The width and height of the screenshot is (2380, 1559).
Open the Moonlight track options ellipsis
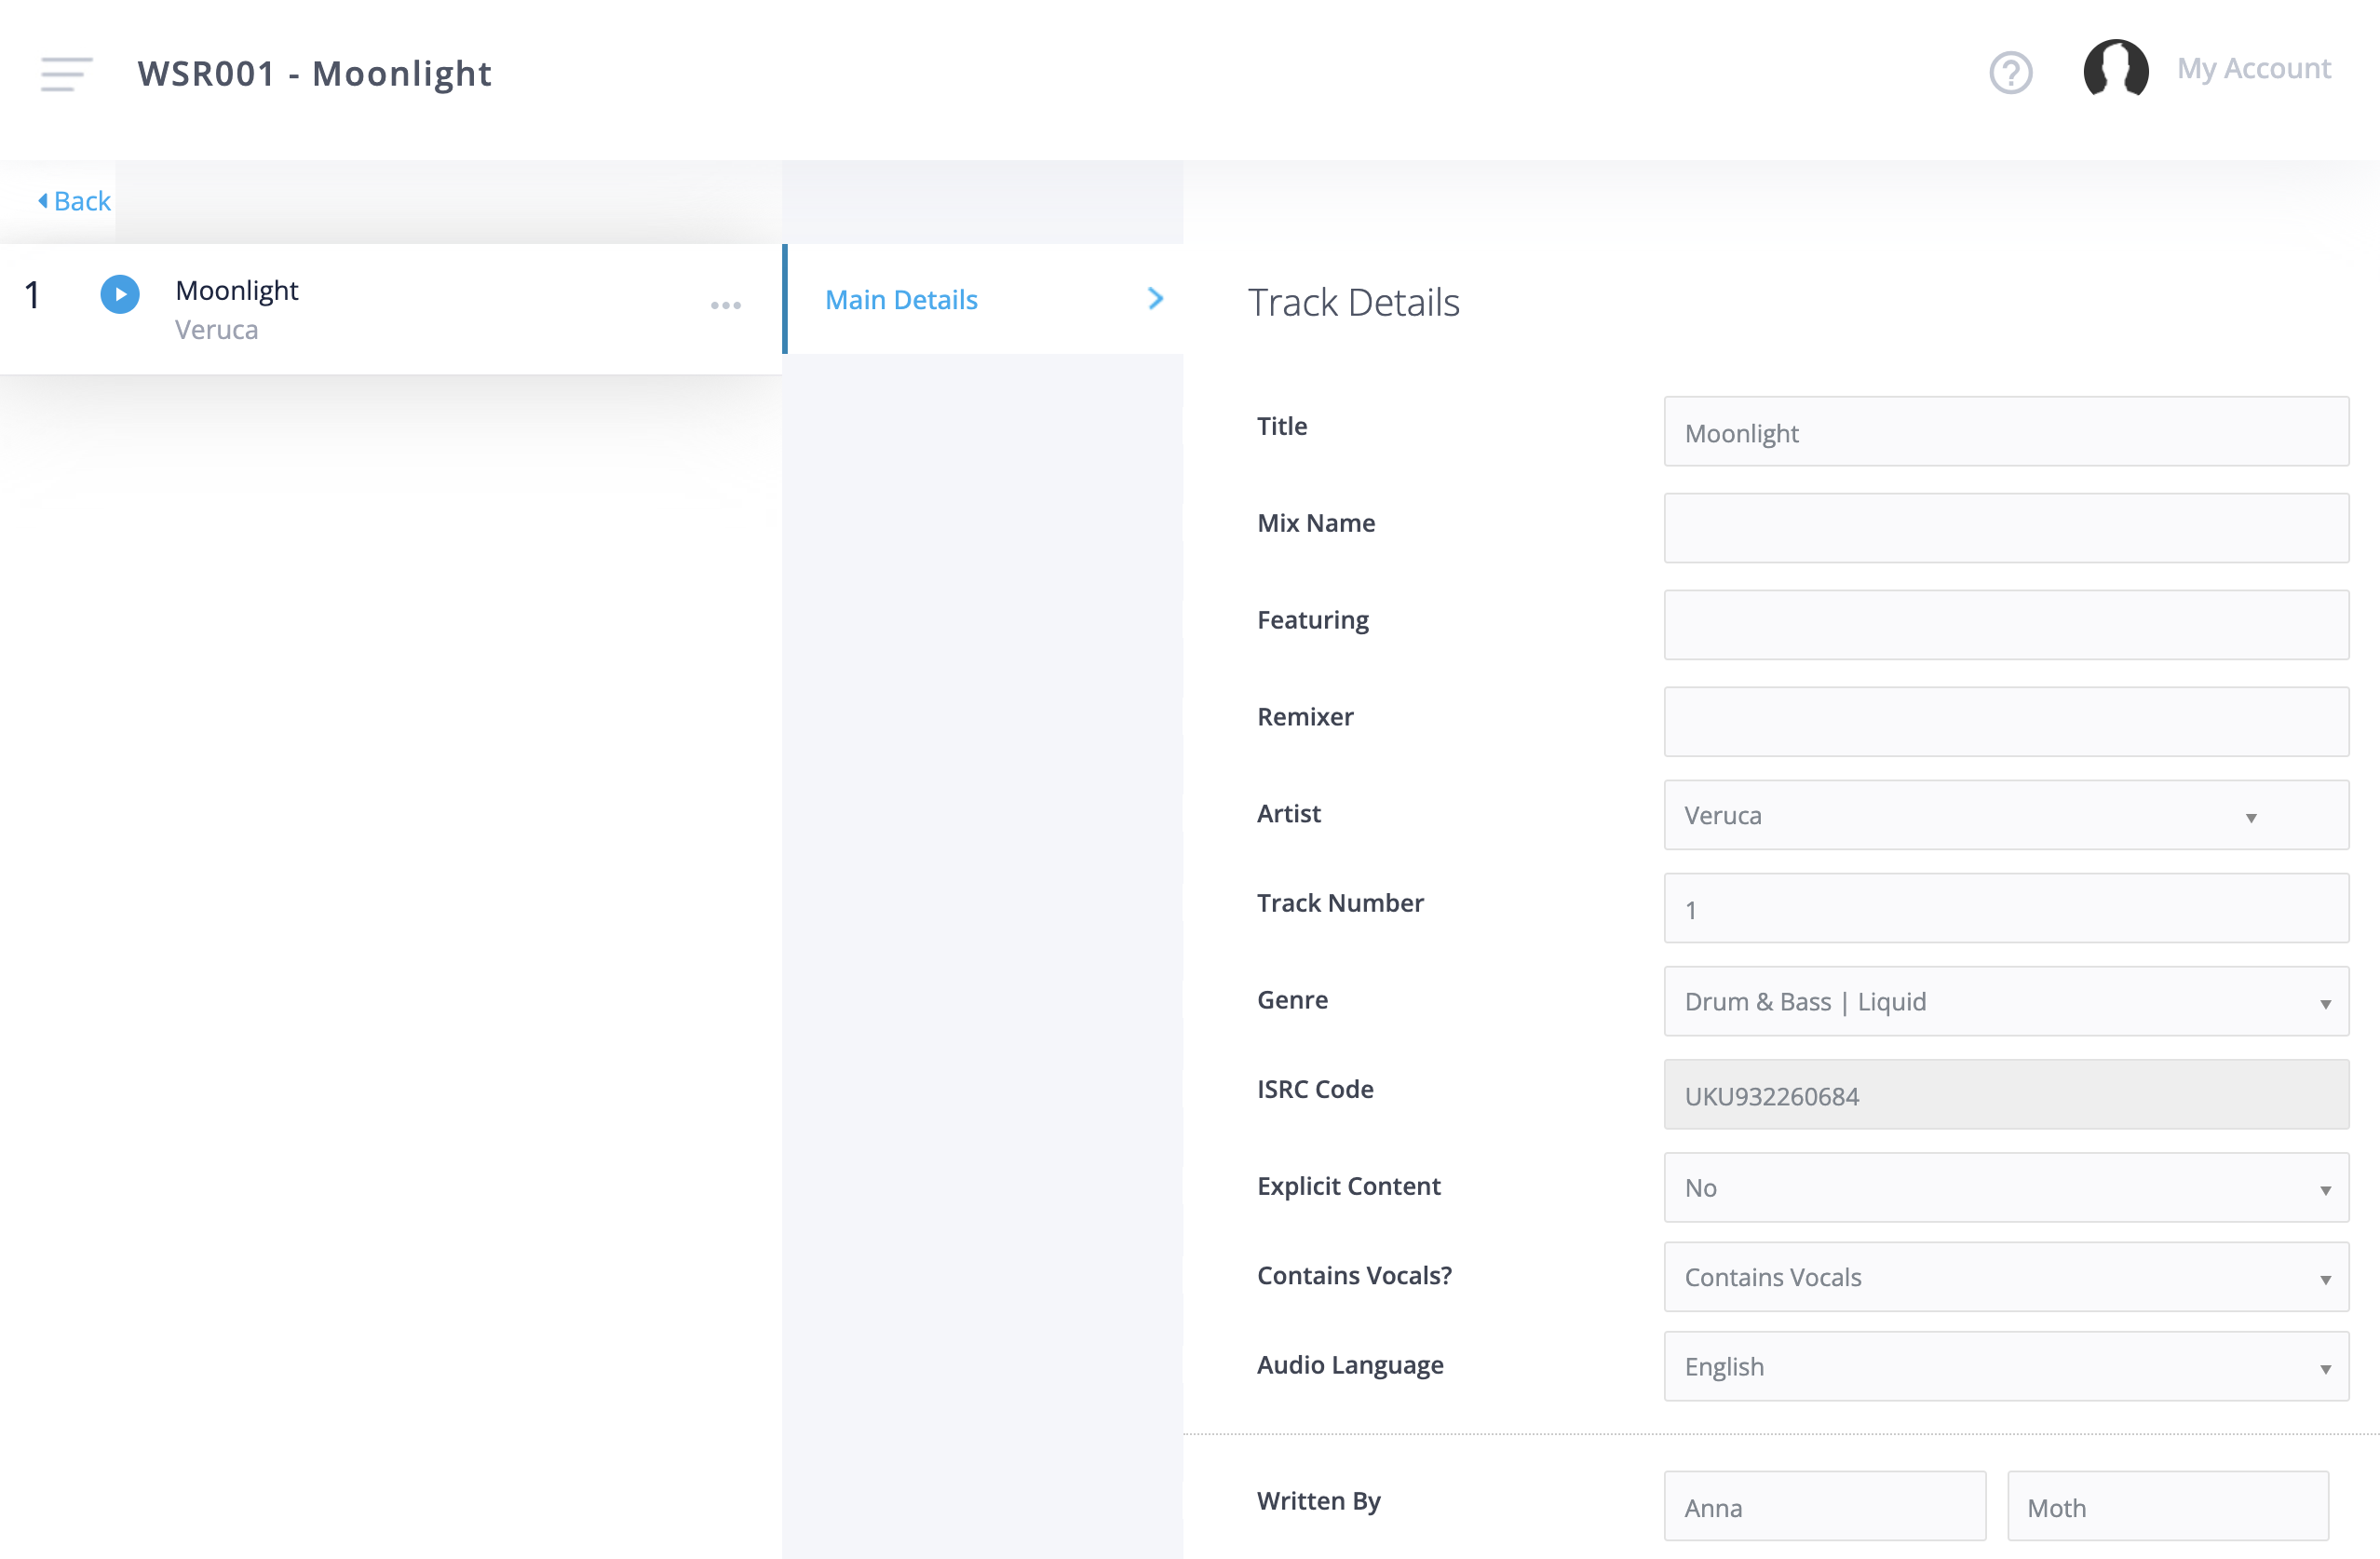[x=726, y=305]
